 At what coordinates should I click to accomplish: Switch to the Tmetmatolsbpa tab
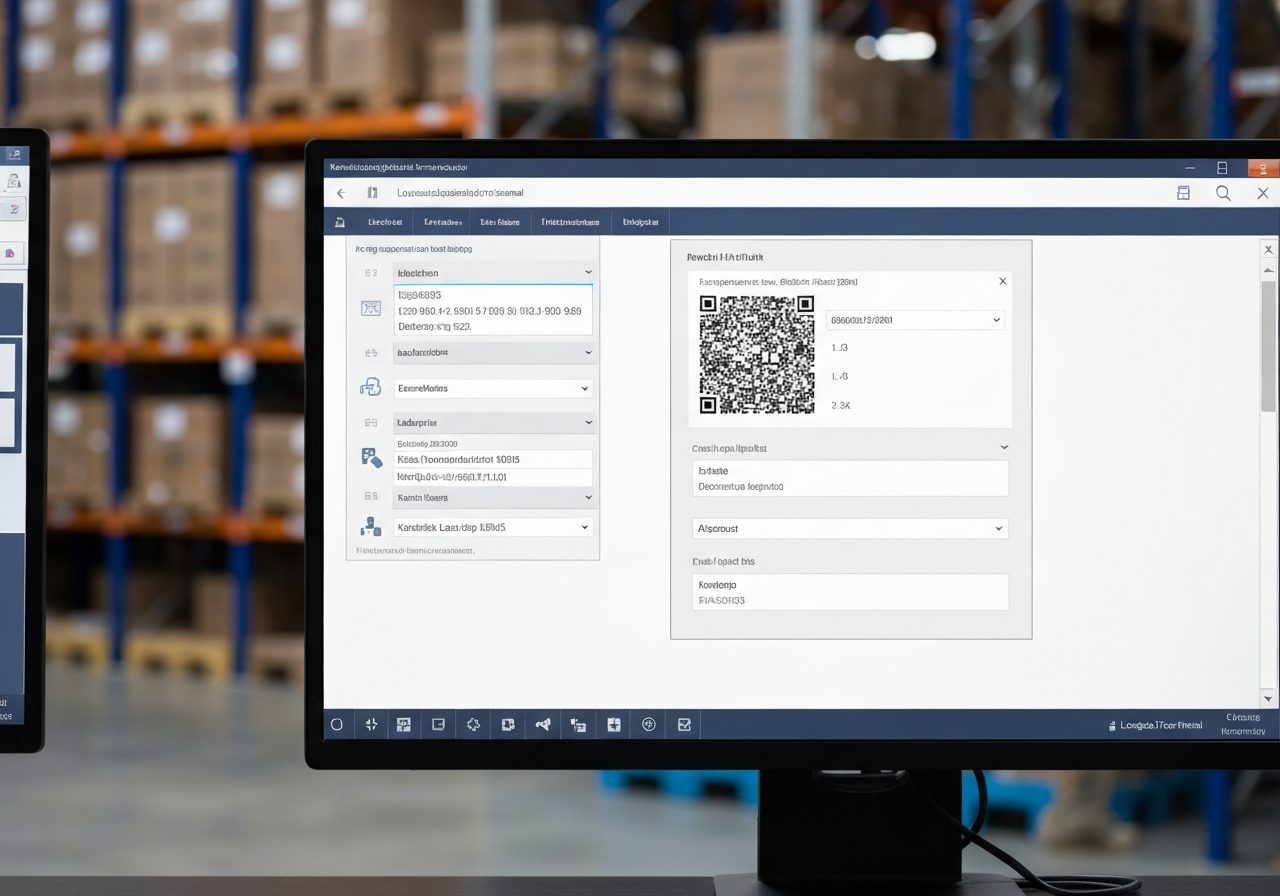click(570, 222)
